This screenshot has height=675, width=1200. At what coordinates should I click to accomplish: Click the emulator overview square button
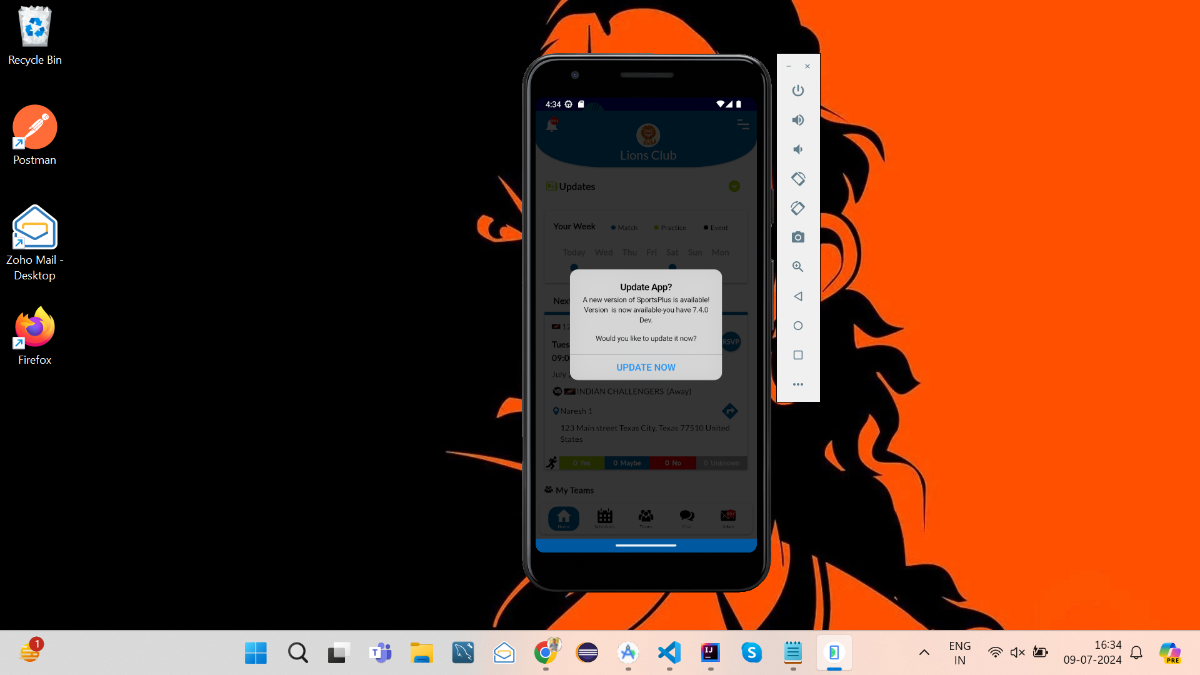click(x=798, y=355)
